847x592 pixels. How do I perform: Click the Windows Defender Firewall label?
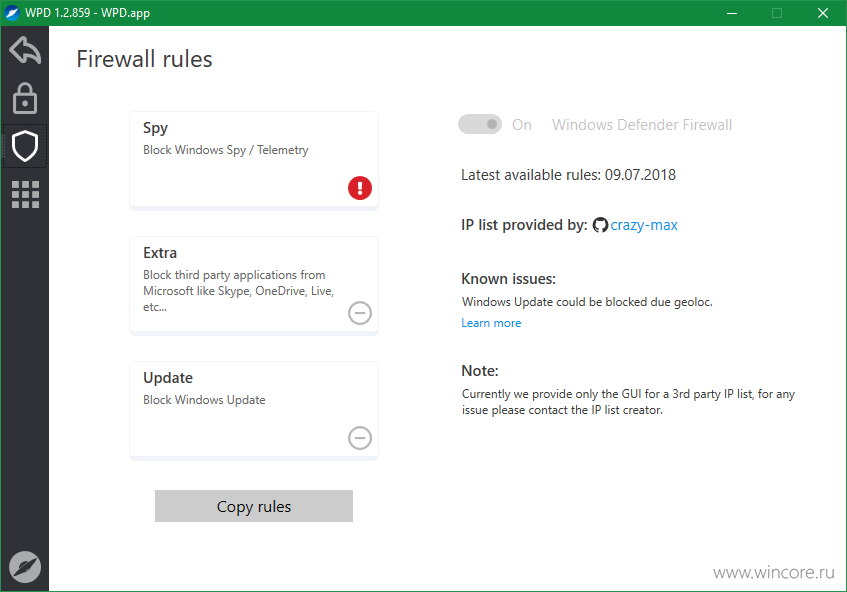coord(642,125)
